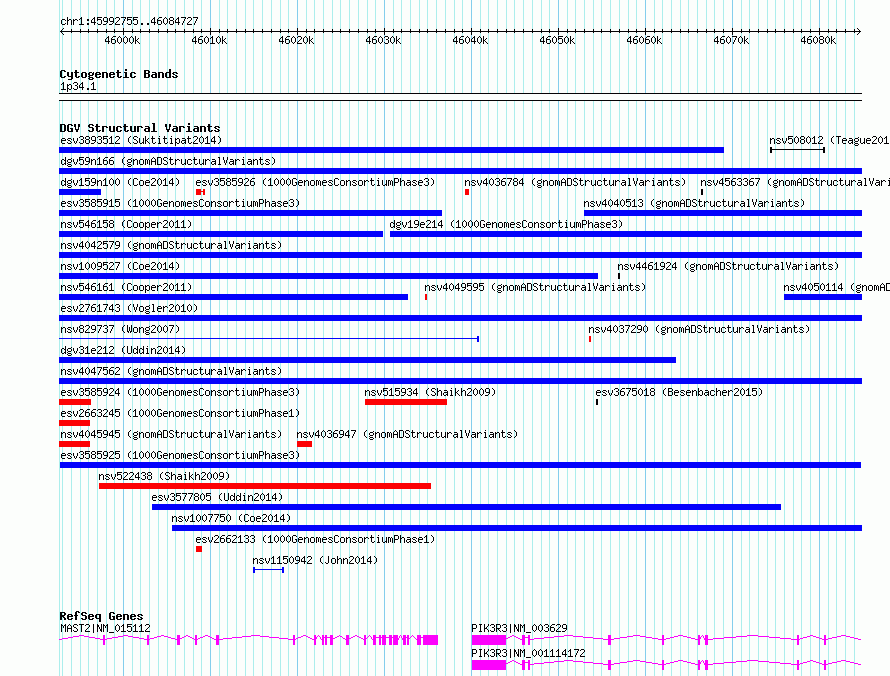The width and height of the screenshot is (890, 676).
Task: Open nsv4042579 (gnomADStructuralVariants) label
Action: pyautogui.click(x=171, y=245)
